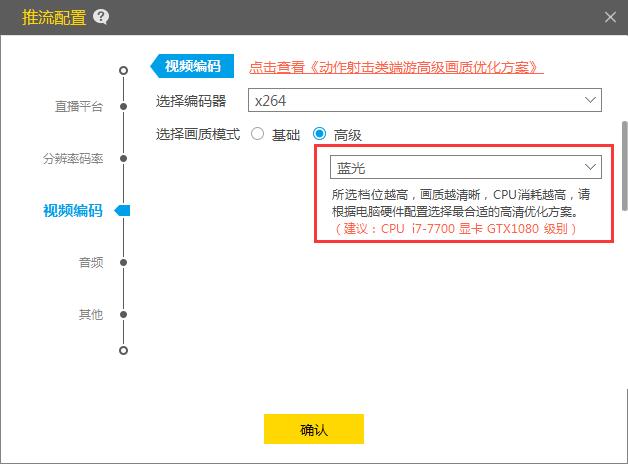Screen dimensions: 628x464
Task: Go to the 分辨率码率 section
Action: [x=73, y=159]
